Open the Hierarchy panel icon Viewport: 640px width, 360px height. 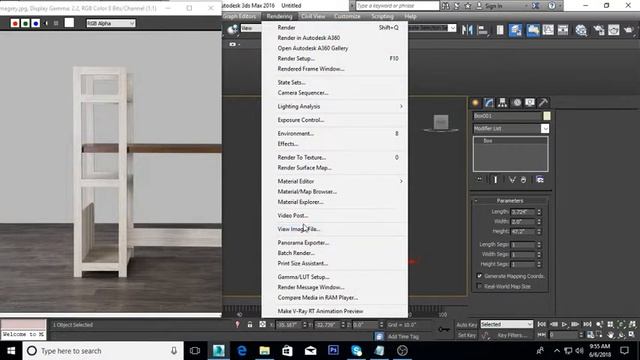click(502, 102)
